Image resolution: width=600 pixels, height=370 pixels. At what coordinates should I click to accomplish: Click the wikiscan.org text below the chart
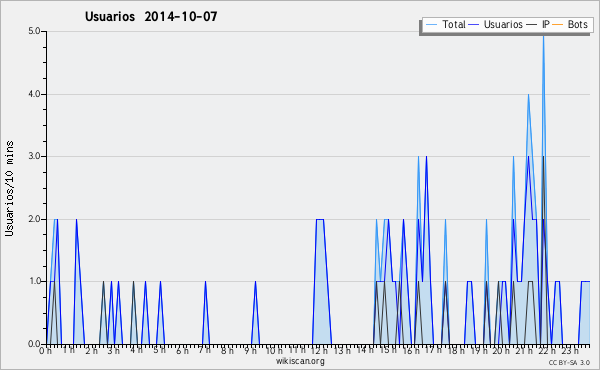coord(300,361)
